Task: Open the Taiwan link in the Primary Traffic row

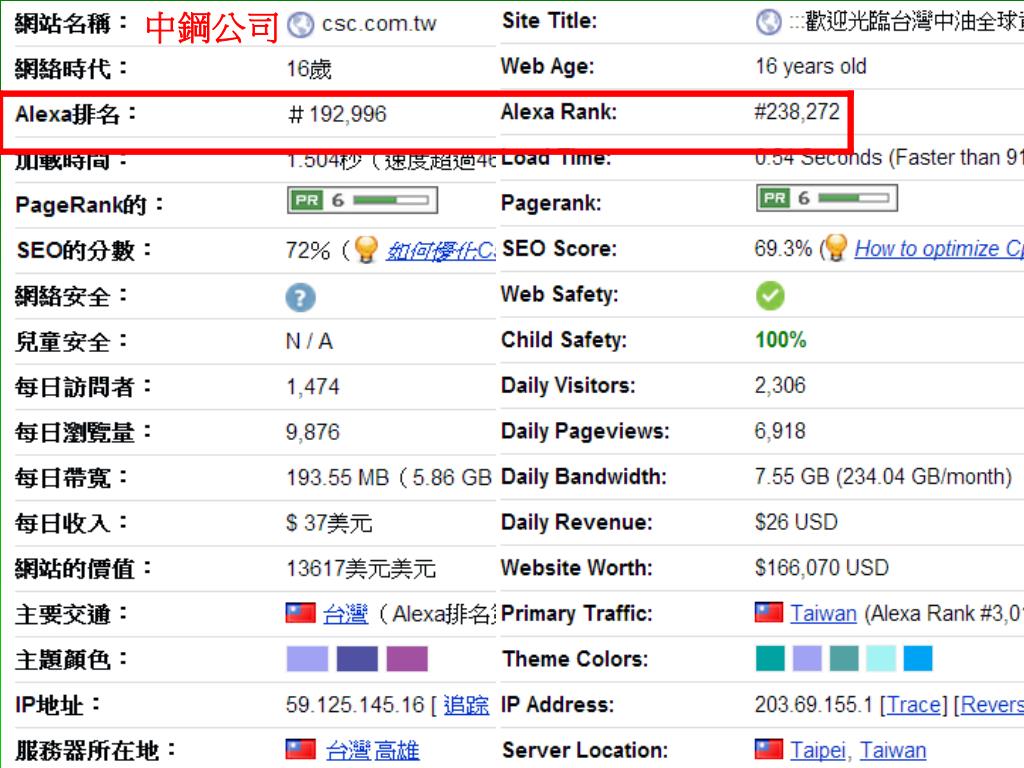Action: coord(823,613)
